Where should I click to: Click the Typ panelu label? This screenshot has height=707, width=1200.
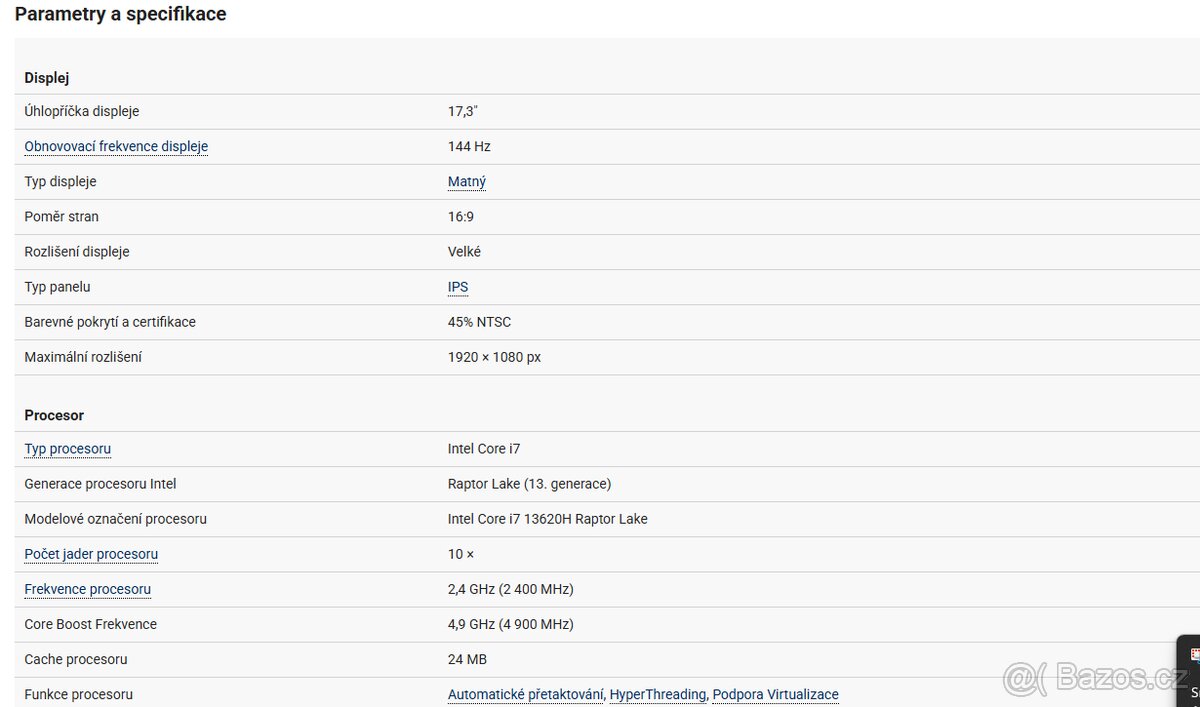click(x=57, y=287)
